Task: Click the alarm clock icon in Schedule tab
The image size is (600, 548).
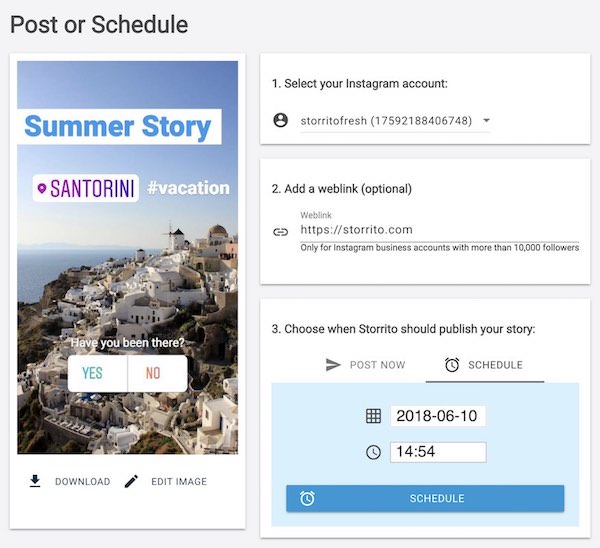Action: click(x=452, y=365)
